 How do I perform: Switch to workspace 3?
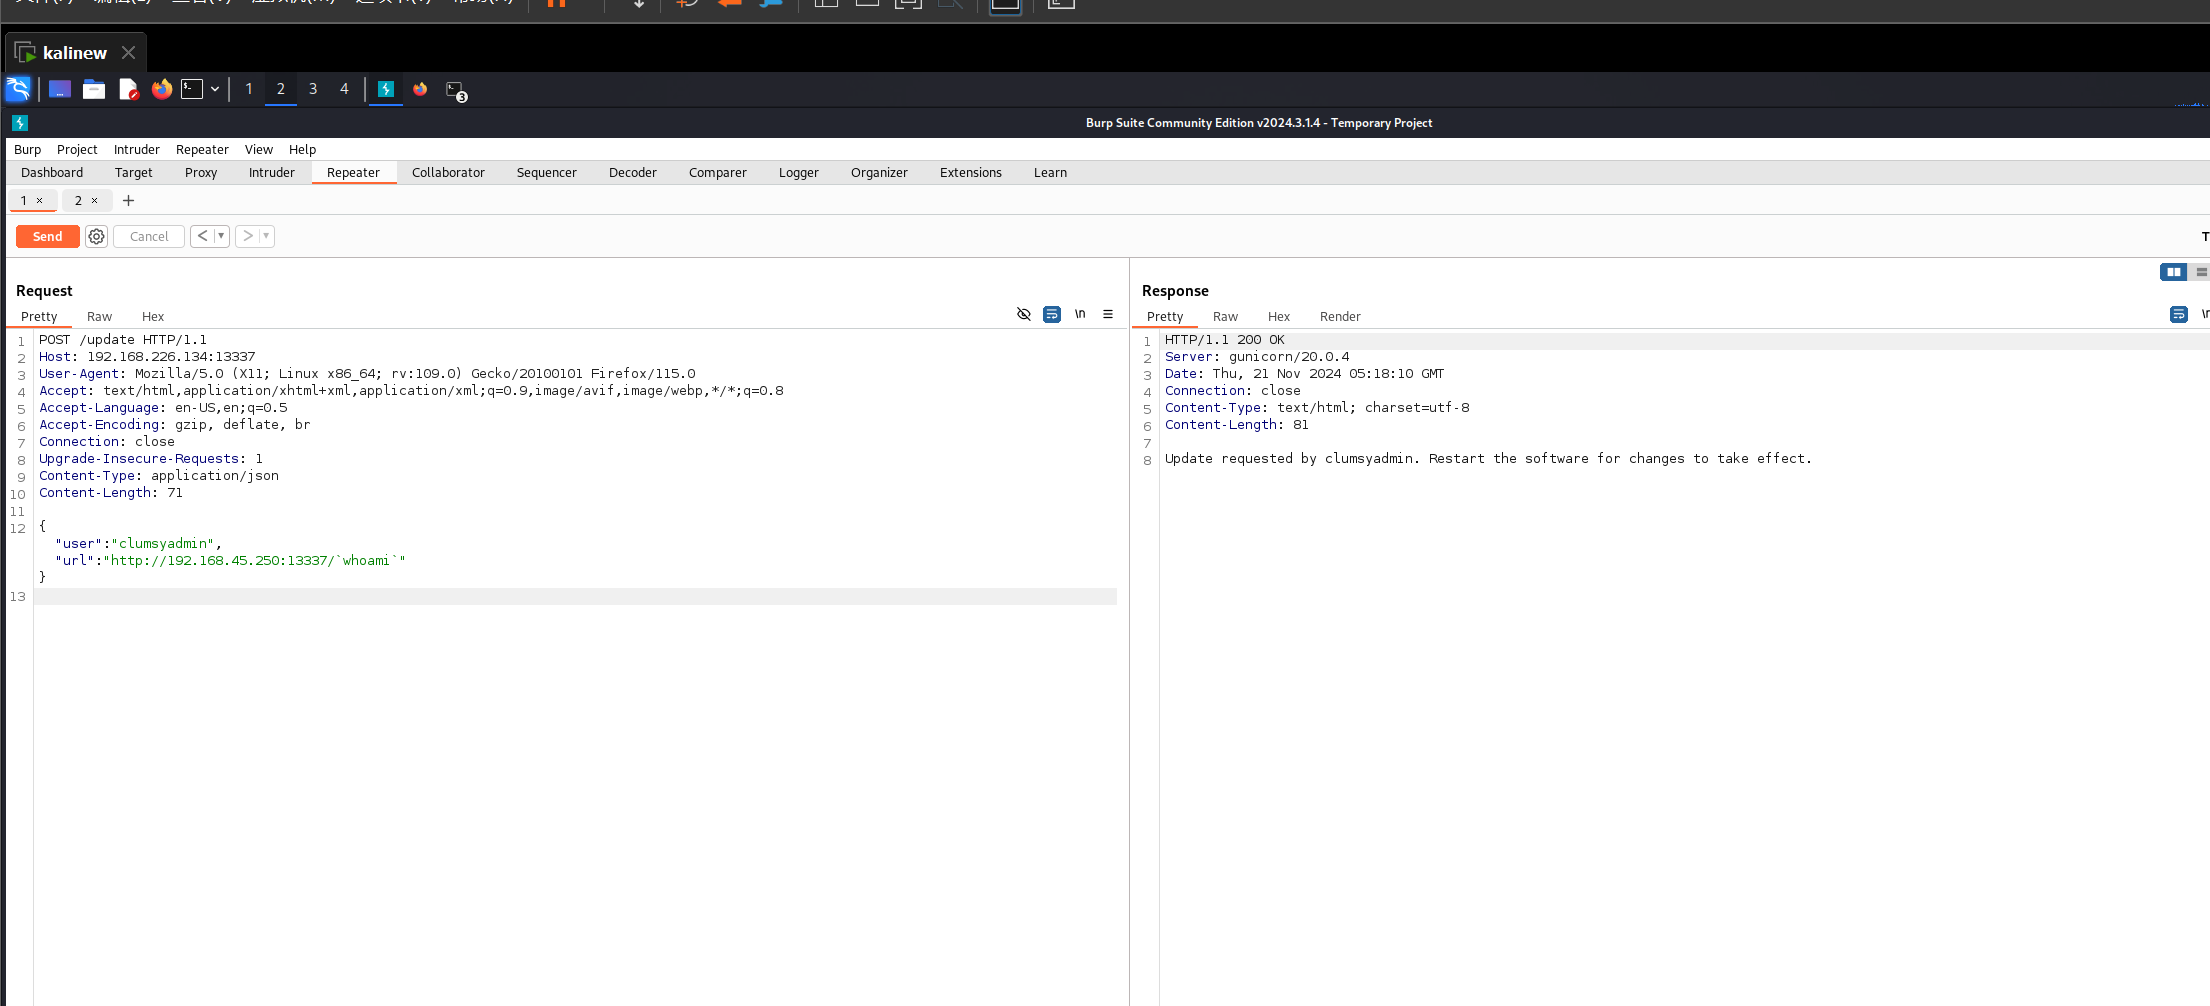pos(313,89)
